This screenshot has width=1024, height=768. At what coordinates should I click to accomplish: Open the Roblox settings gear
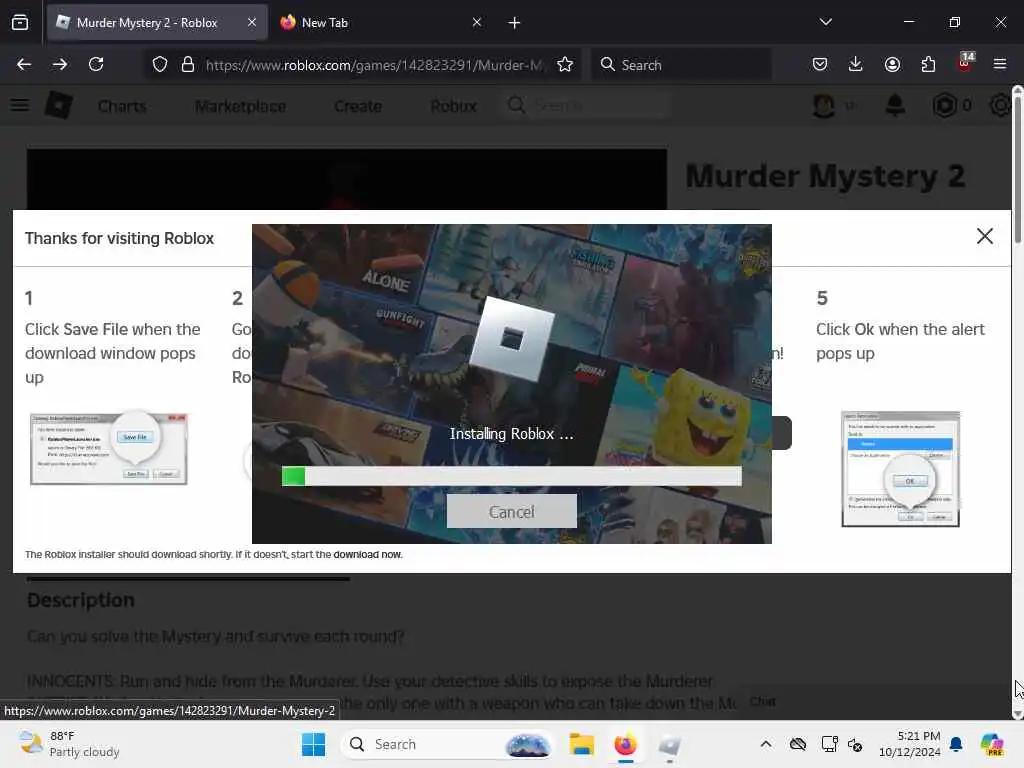click(x=1000, y=105)
